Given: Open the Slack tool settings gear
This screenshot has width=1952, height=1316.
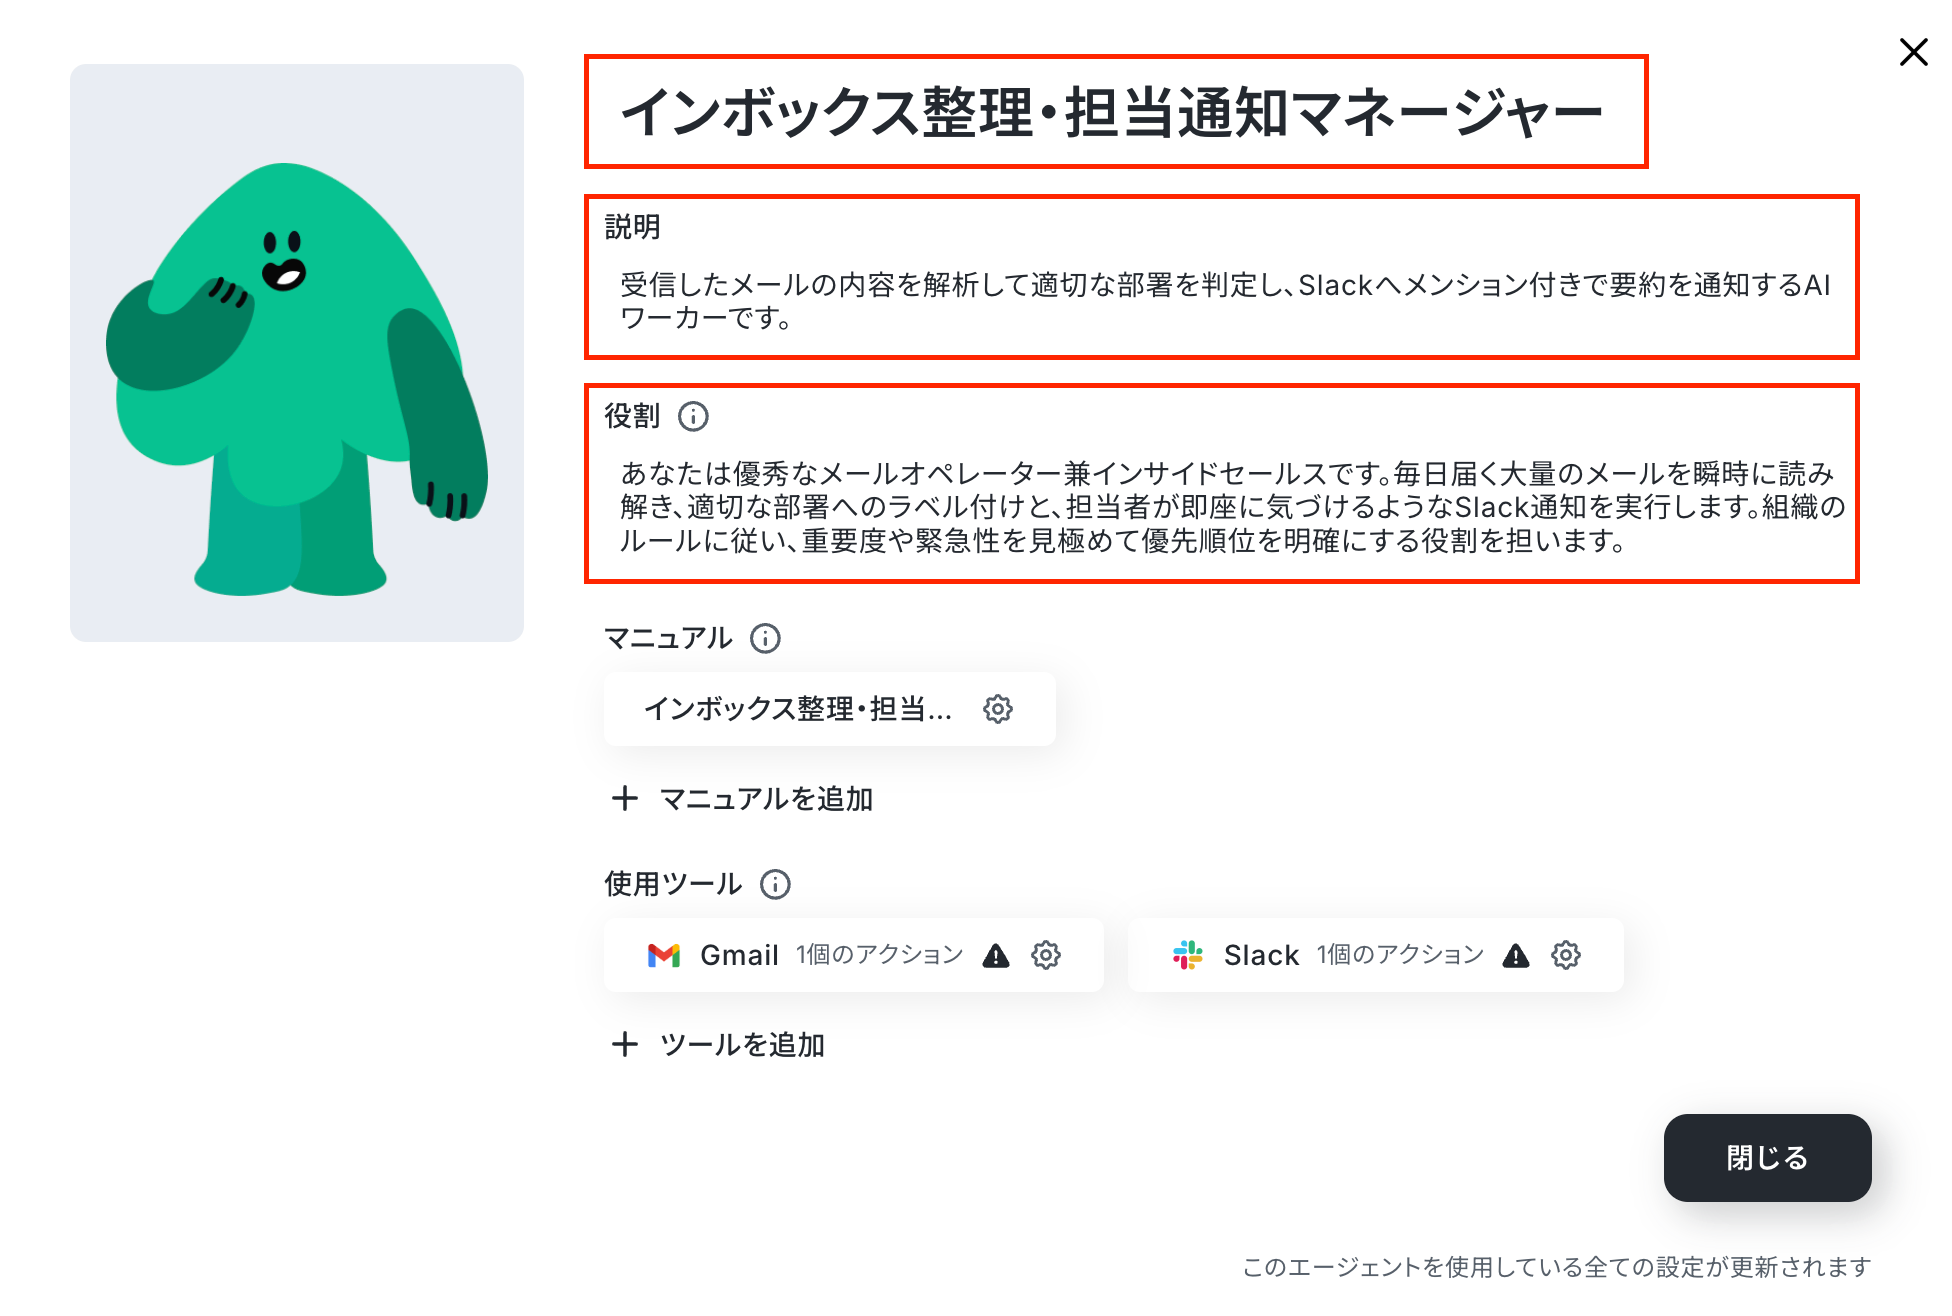Looking at the screenshot, I should point(1566,955).
